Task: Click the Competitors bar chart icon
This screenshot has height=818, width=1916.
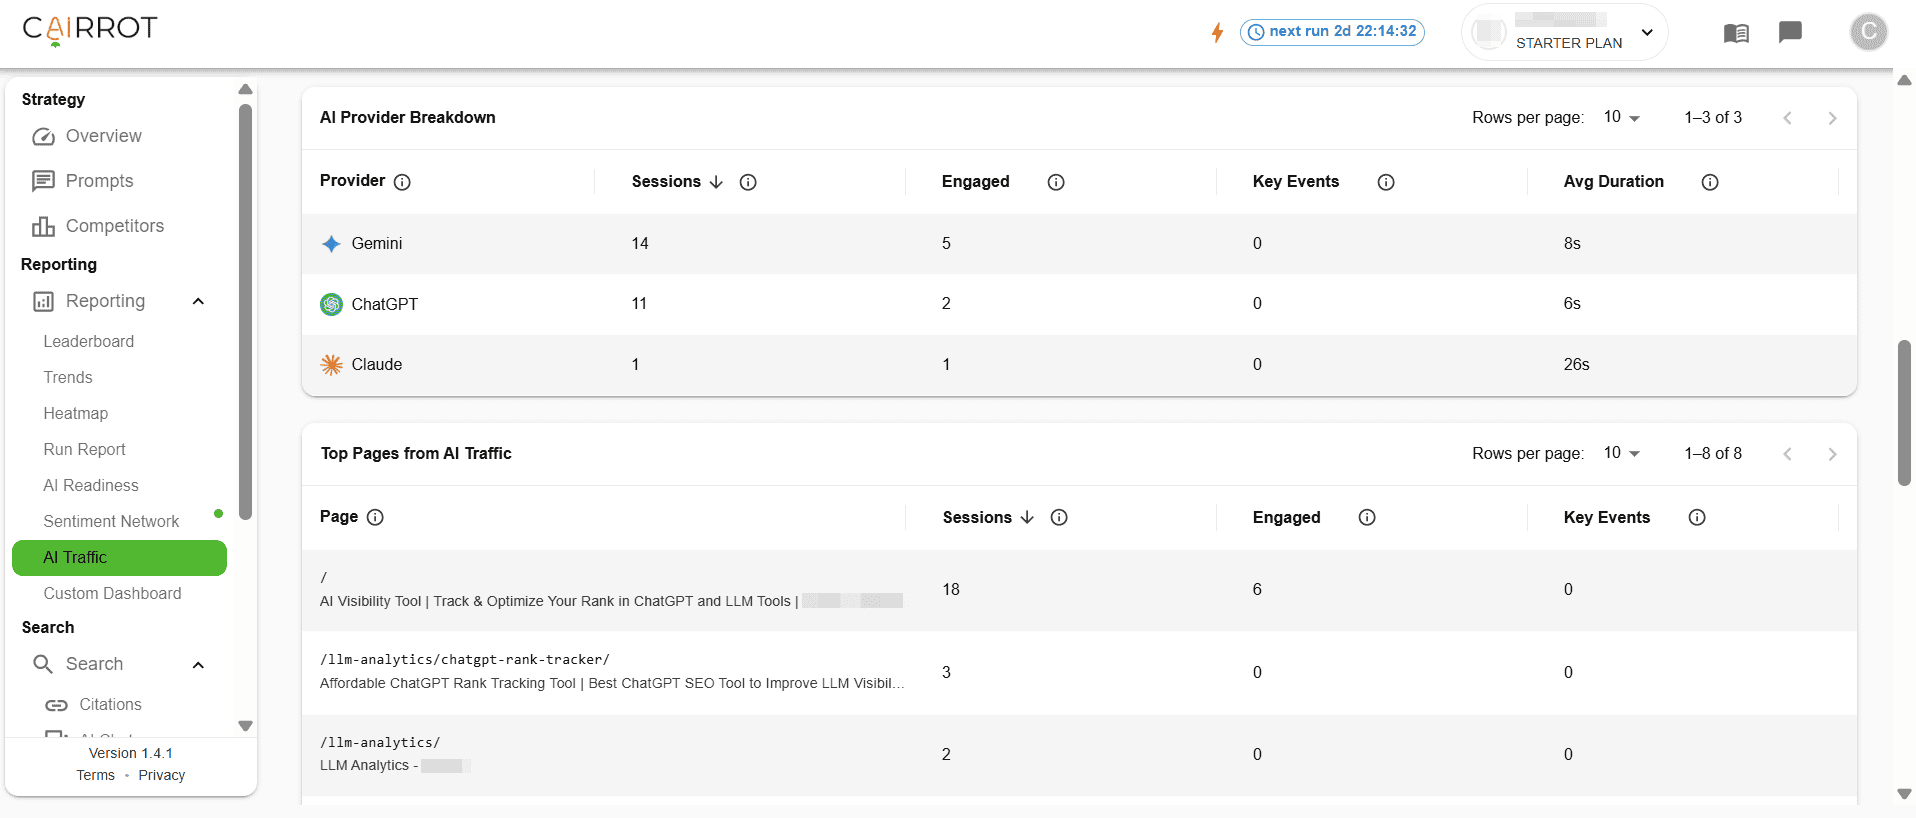Action: click(43, 226)
